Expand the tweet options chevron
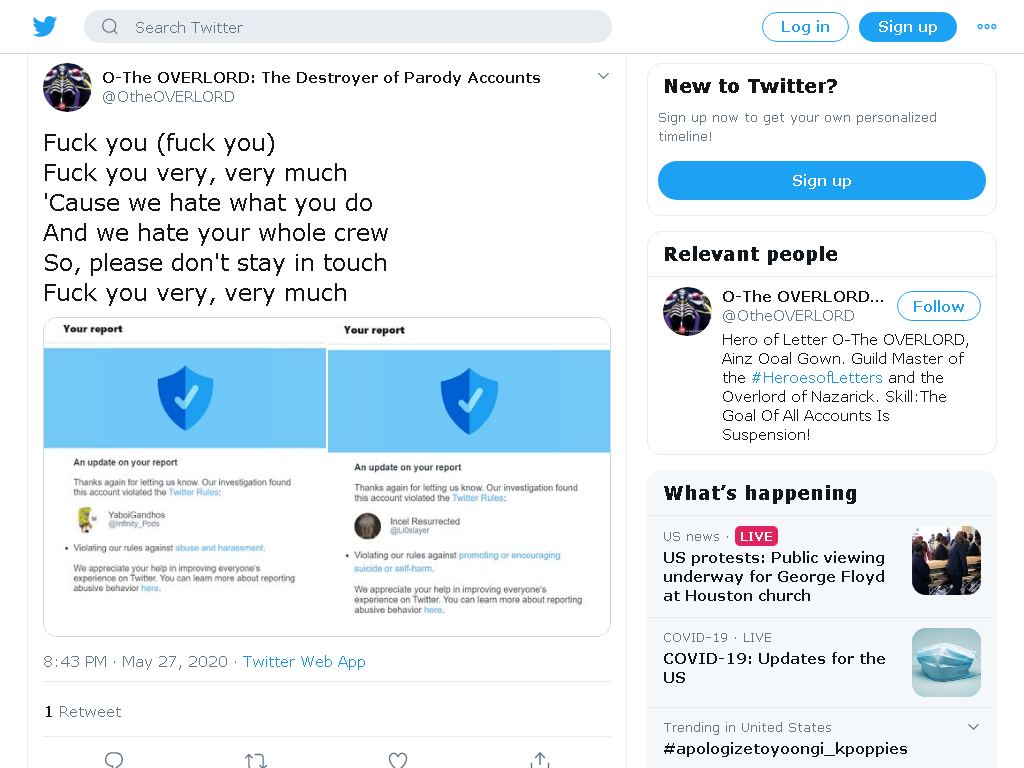 point(603,76)
